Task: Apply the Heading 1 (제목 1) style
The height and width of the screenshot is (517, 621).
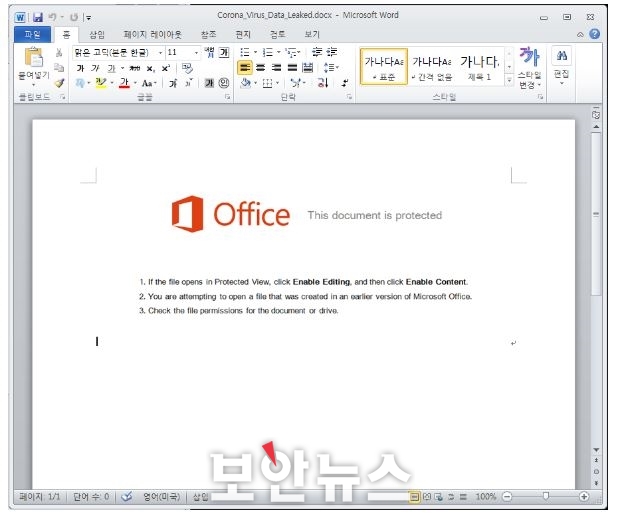Action: point(479,67)
